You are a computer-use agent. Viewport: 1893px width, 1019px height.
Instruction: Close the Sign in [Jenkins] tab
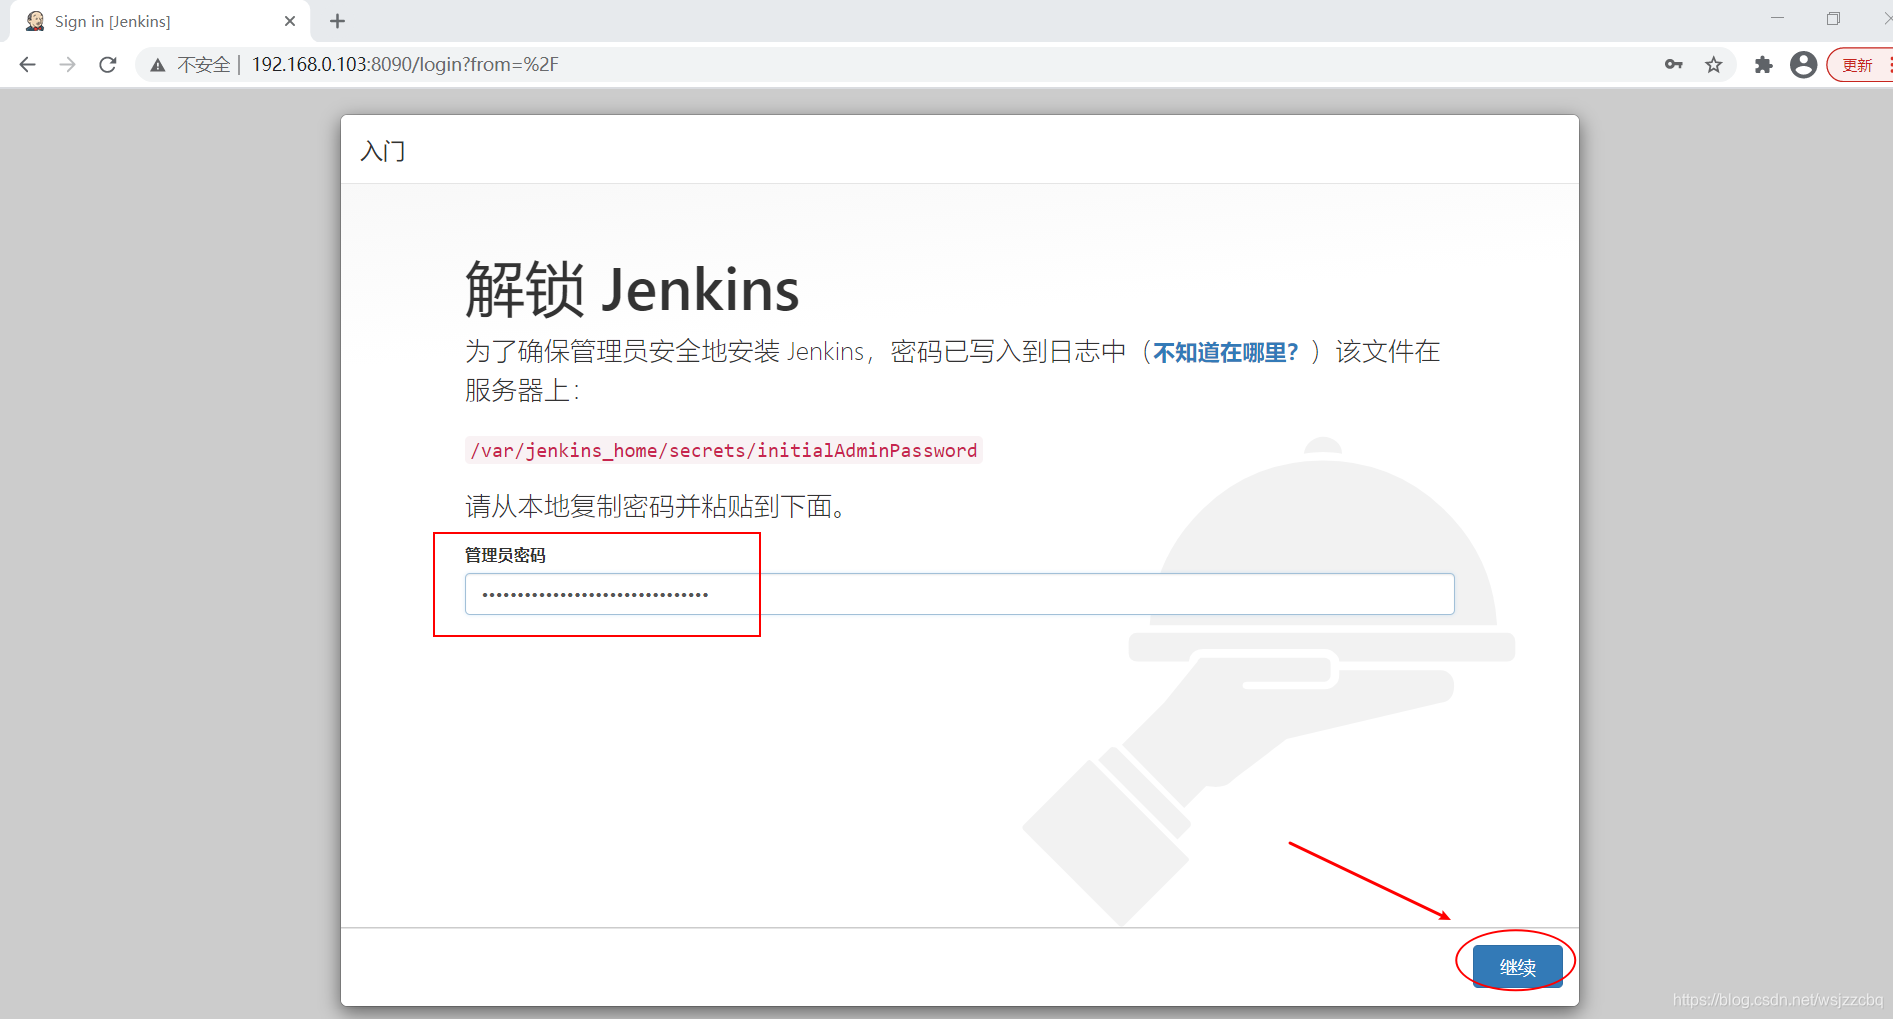click(x=290, y=21)
